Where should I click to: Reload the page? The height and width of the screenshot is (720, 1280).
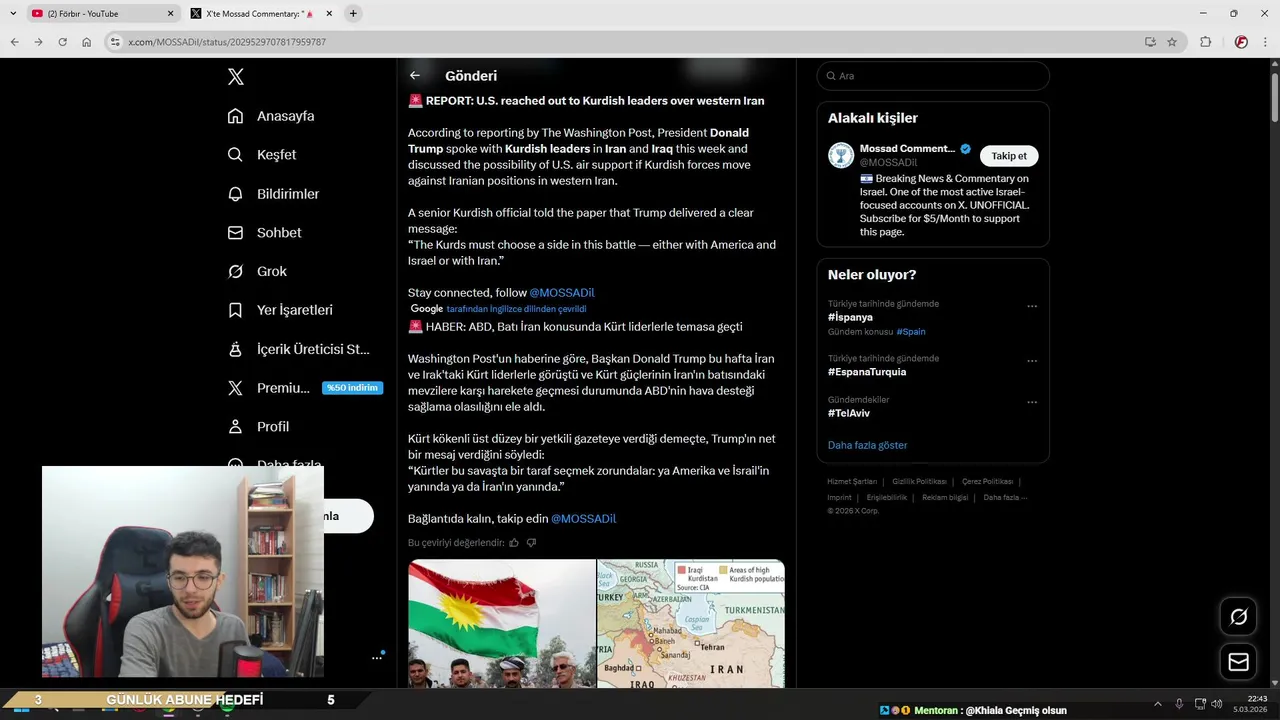(x=62, y=42)
